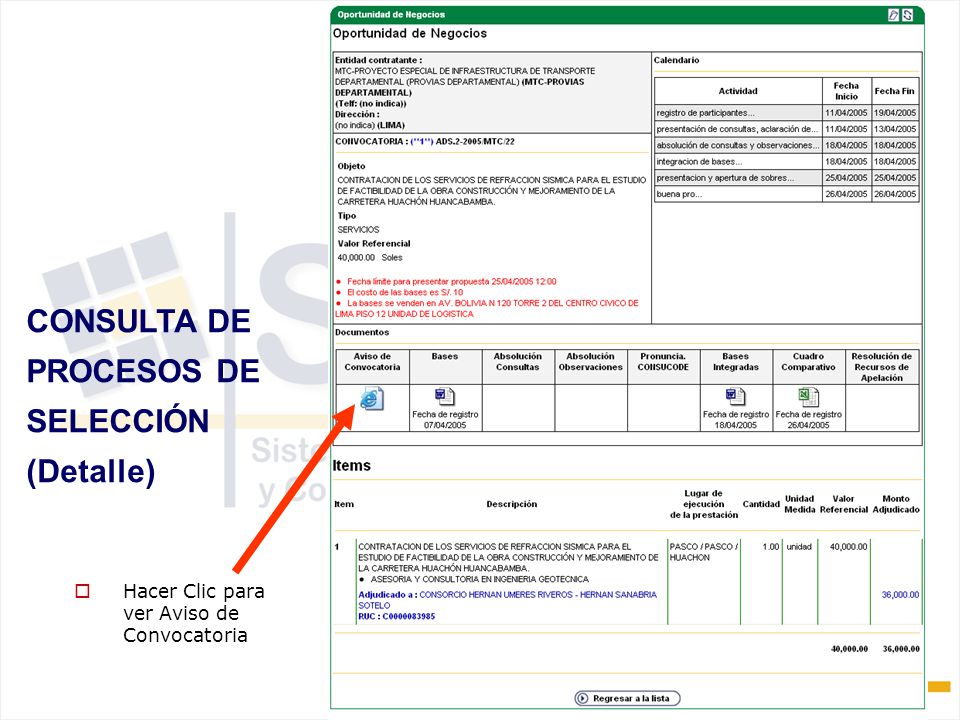Click 'Fecha de registro 18/04/2005' text
Image resolution: width=960 pixels, height=720 pixels.
736,419
